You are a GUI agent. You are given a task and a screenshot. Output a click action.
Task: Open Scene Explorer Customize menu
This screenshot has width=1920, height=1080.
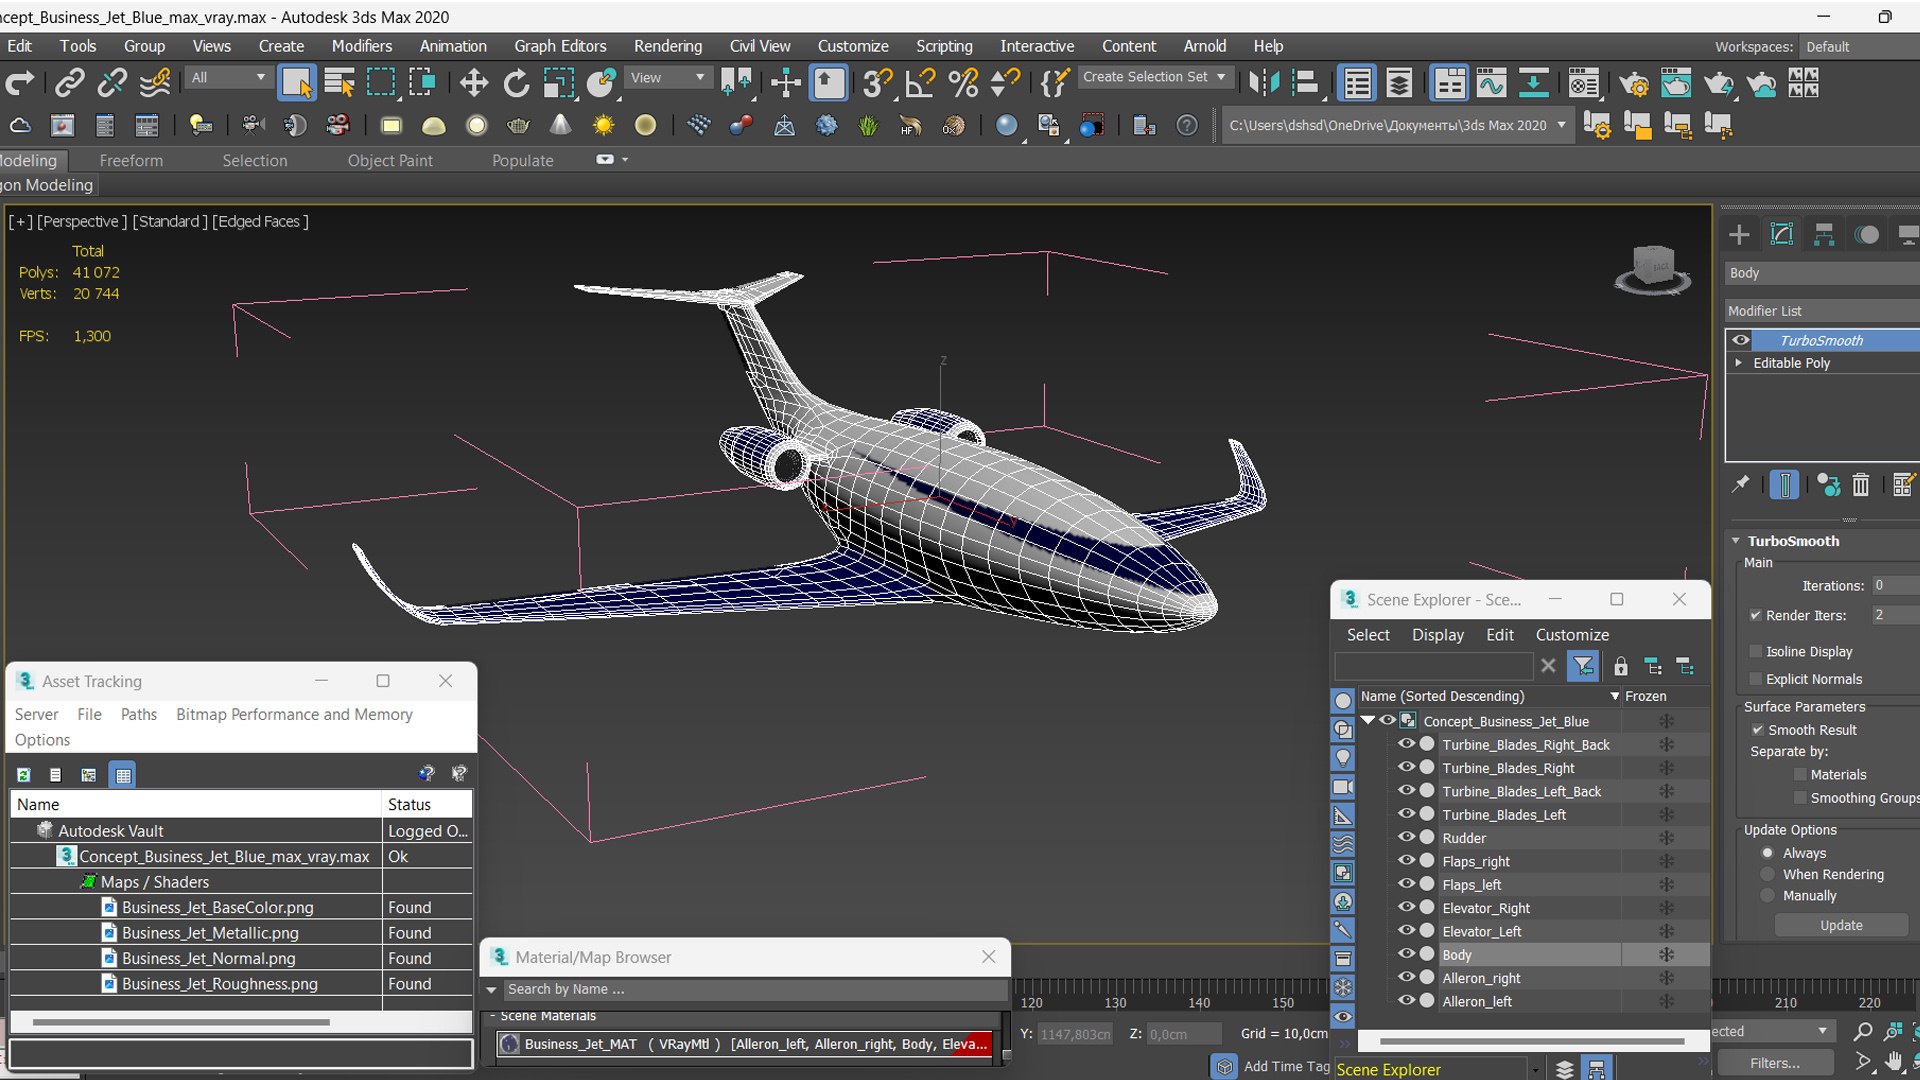coord(1572,635)
